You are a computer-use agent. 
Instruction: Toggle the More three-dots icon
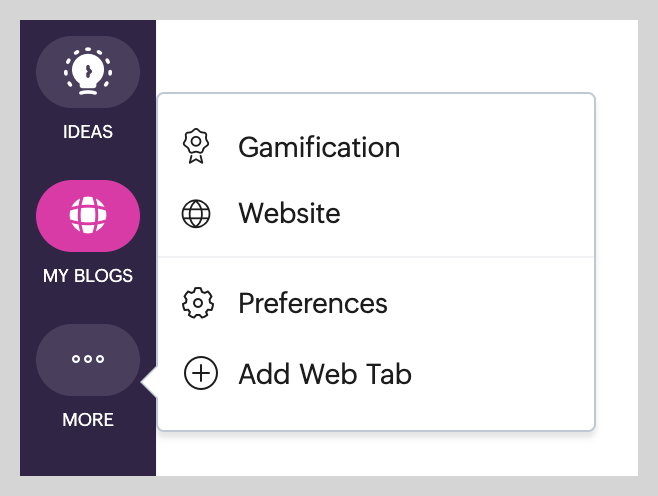coord(88,359)
